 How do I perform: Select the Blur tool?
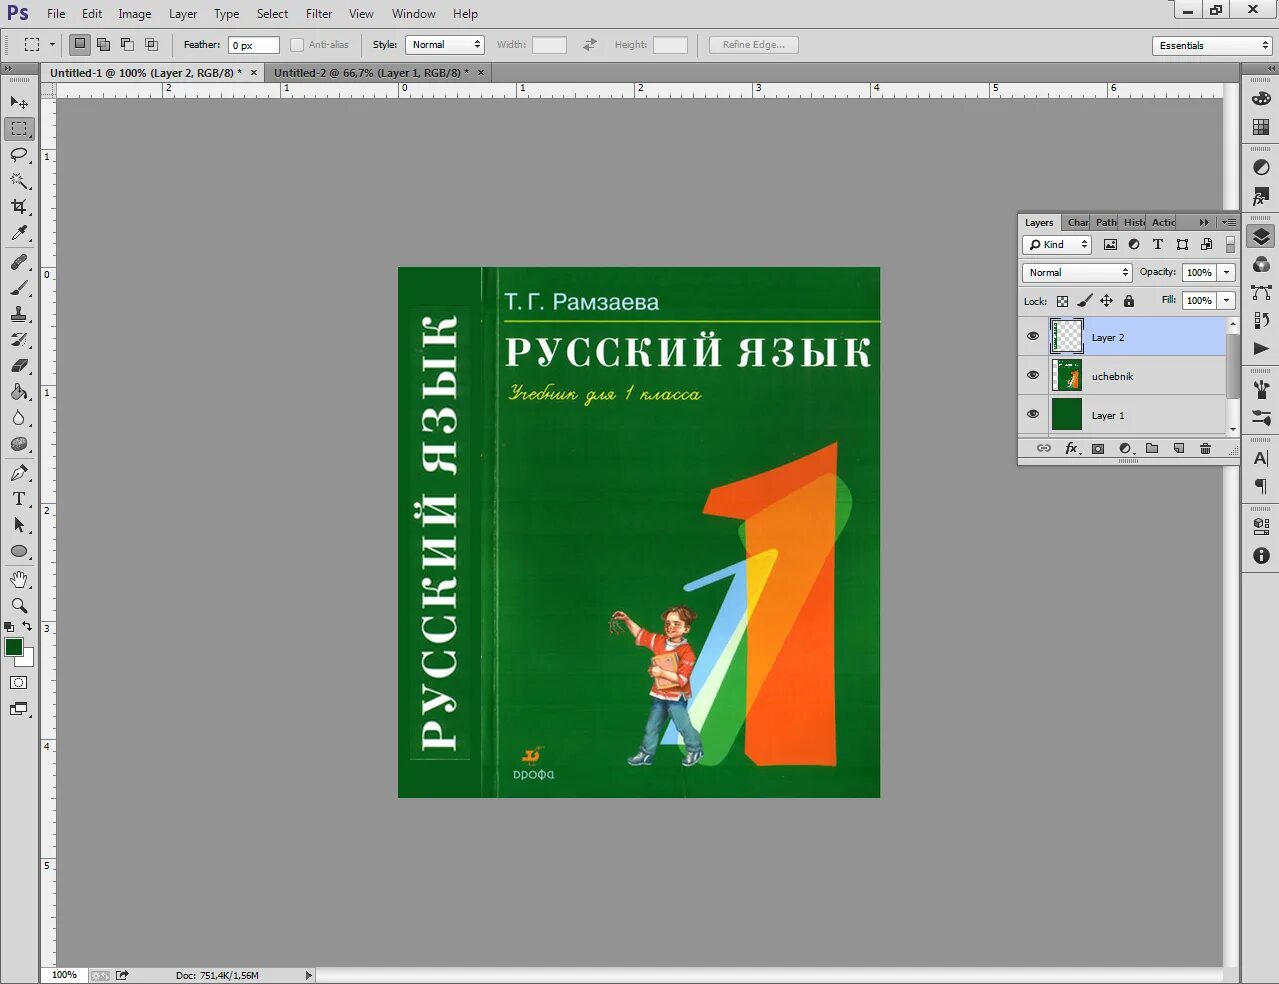click(x=19, y=418)
